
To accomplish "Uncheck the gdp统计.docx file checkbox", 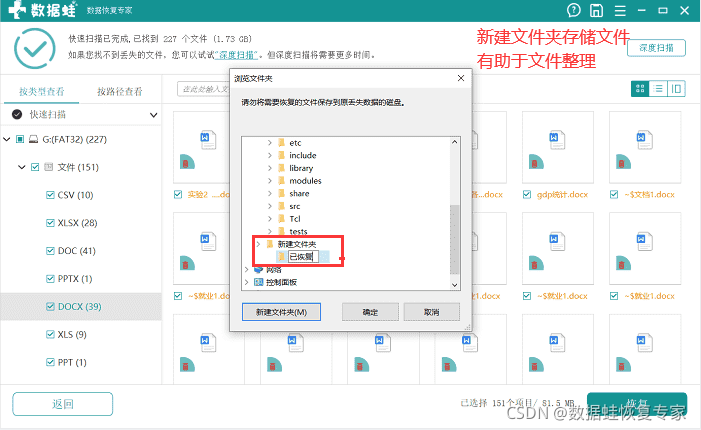I will tap(527, 194).
